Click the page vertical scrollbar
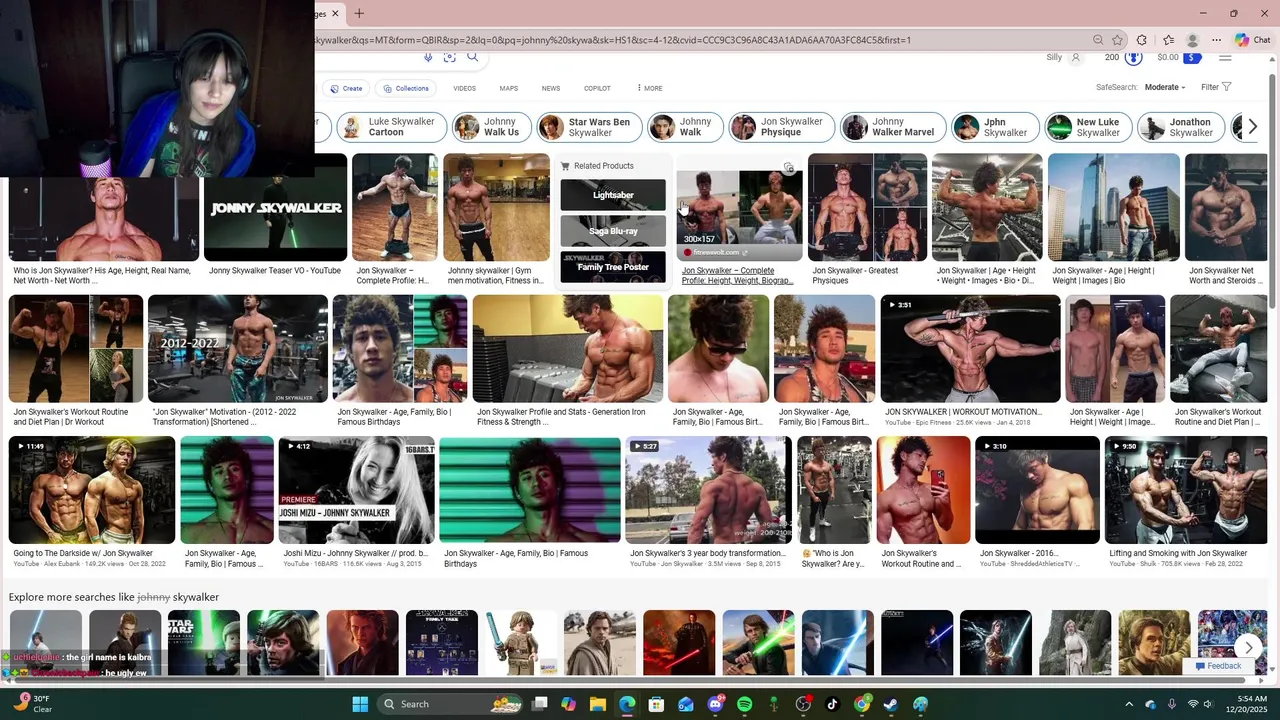This screenshot has height=720, width=1280. coord(1273,190)
